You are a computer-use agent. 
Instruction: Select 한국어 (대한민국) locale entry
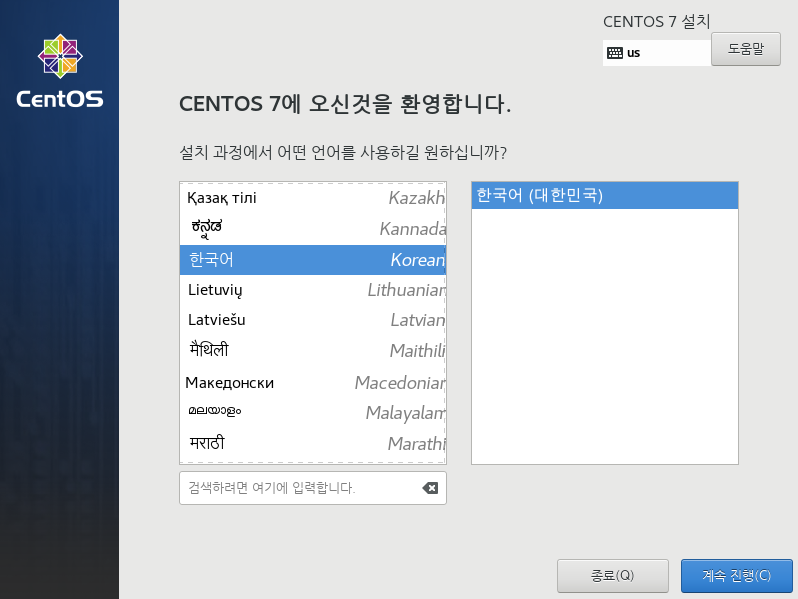[x=605, y=195]
